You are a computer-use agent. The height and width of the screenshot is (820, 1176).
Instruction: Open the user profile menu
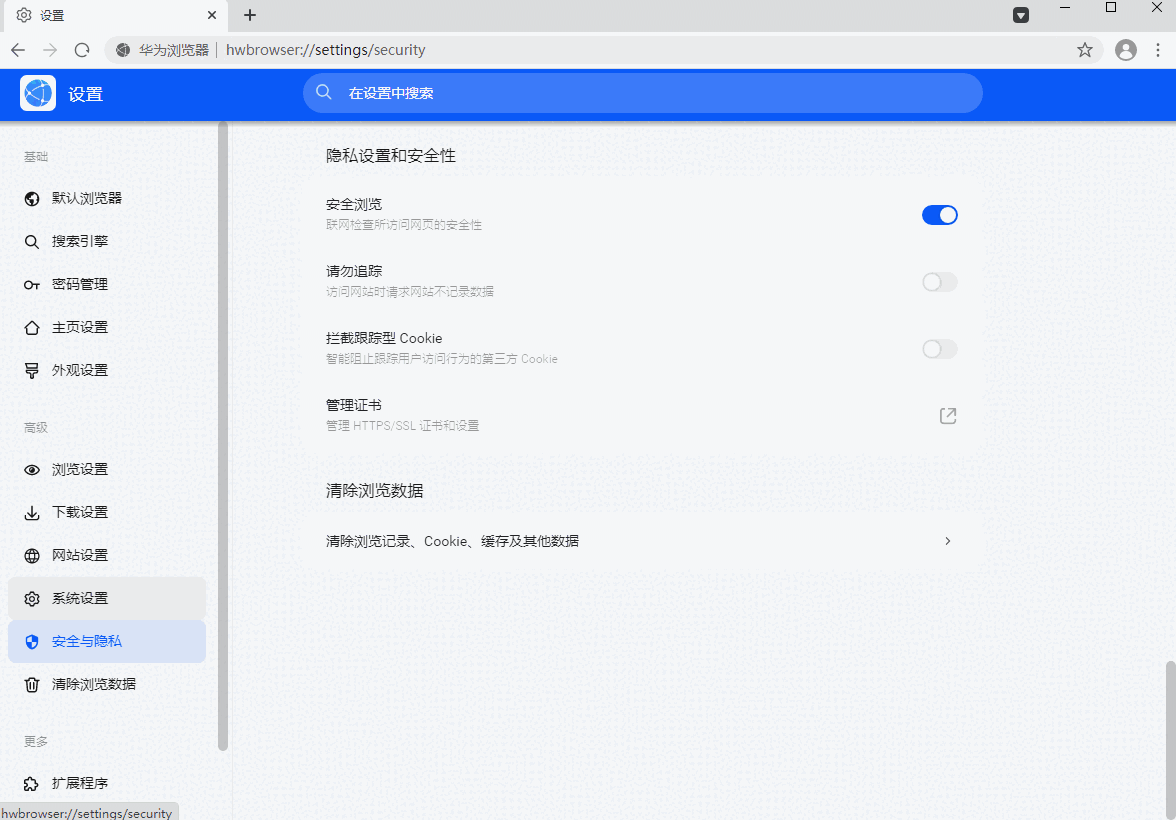pyautogui.click(x=1126, y=49)
